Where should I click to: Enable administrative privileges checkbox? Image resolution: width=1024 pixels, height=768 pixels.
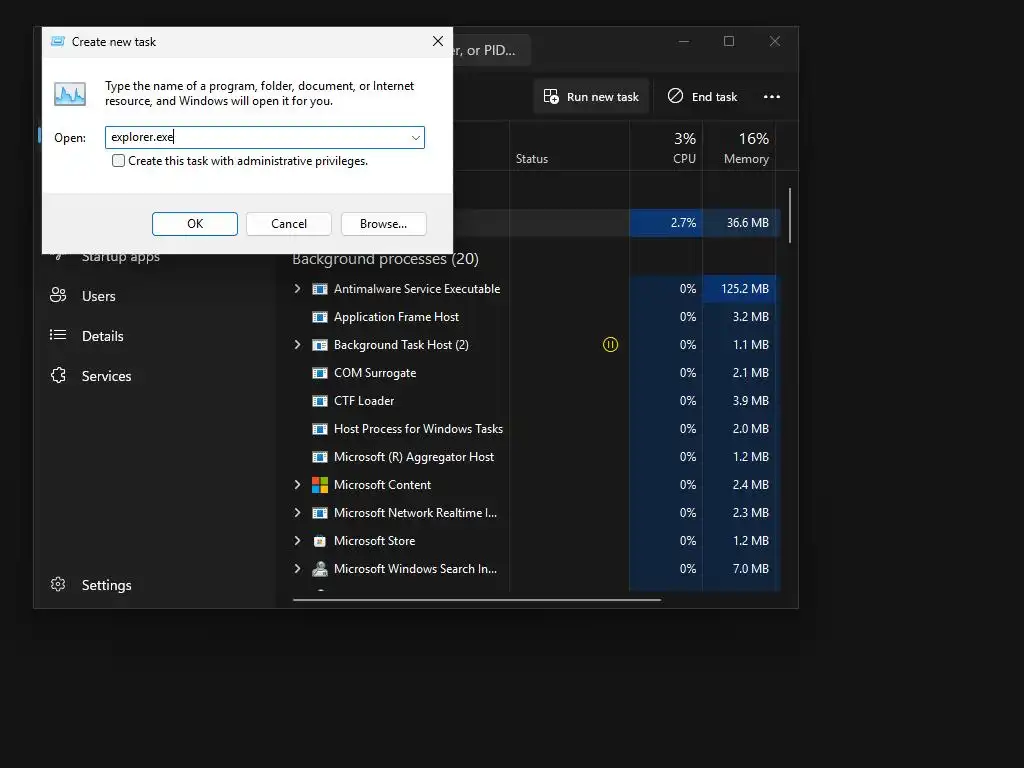pos(118,161)
